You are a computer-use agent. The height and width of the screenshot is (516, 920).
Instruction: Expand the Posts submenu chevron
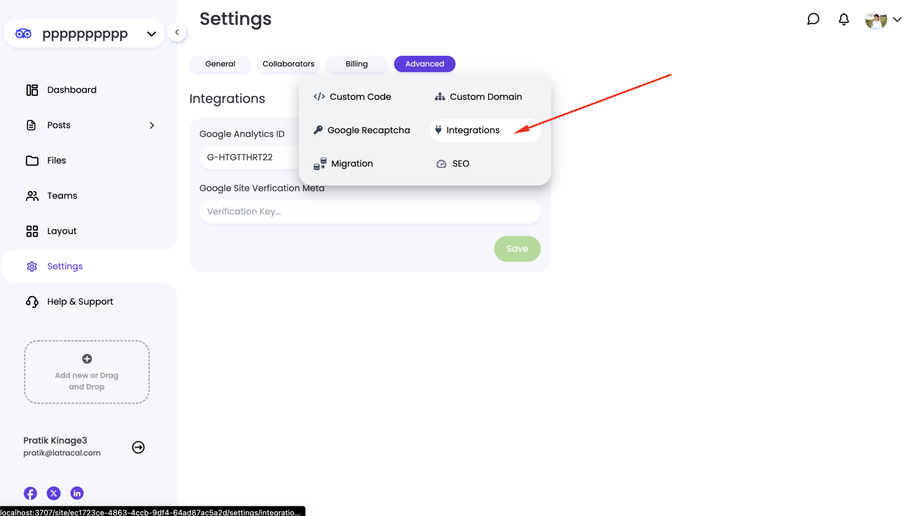point(152,125)
